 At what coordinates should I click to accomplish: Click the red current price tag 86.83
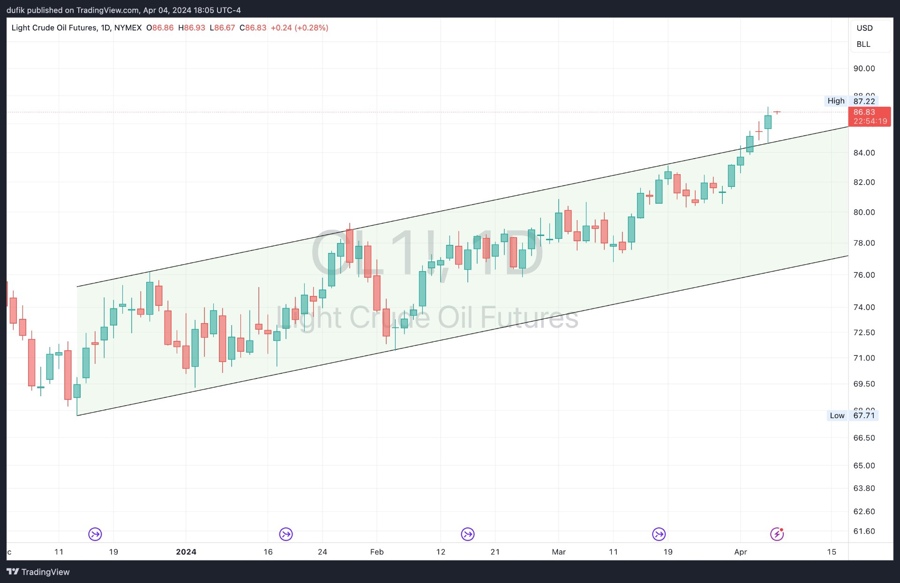click(x=864, y=112)
